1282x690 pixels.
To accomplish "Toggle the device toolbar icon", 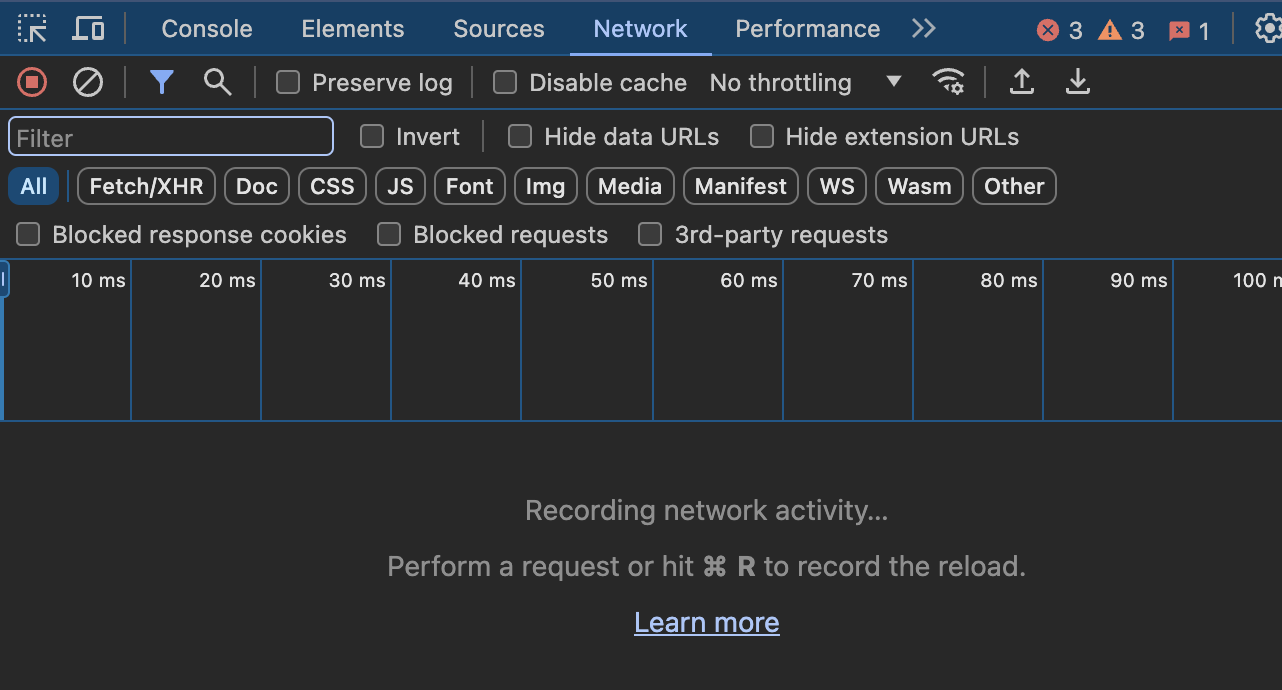I will 89,29.
